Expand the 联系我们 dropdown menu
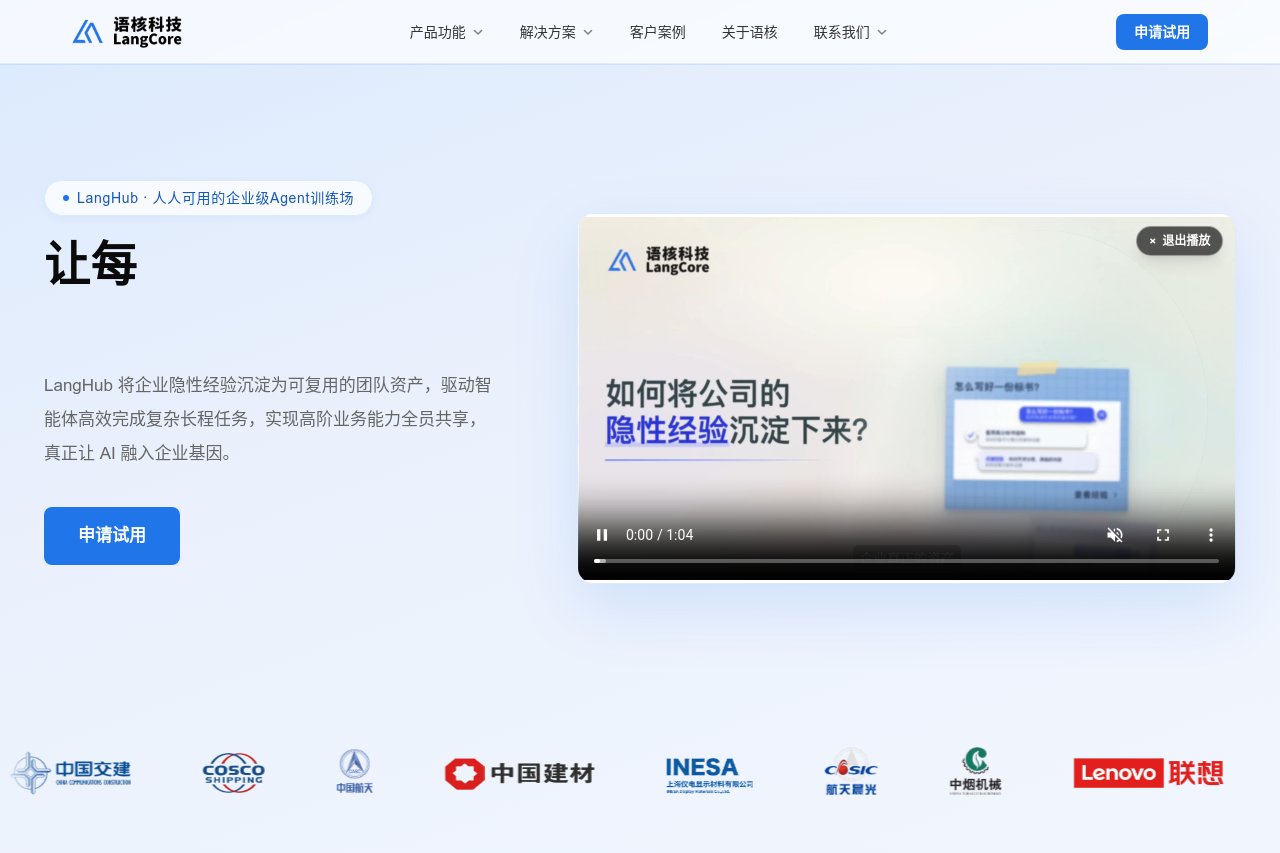 click(x=850, y=32)
